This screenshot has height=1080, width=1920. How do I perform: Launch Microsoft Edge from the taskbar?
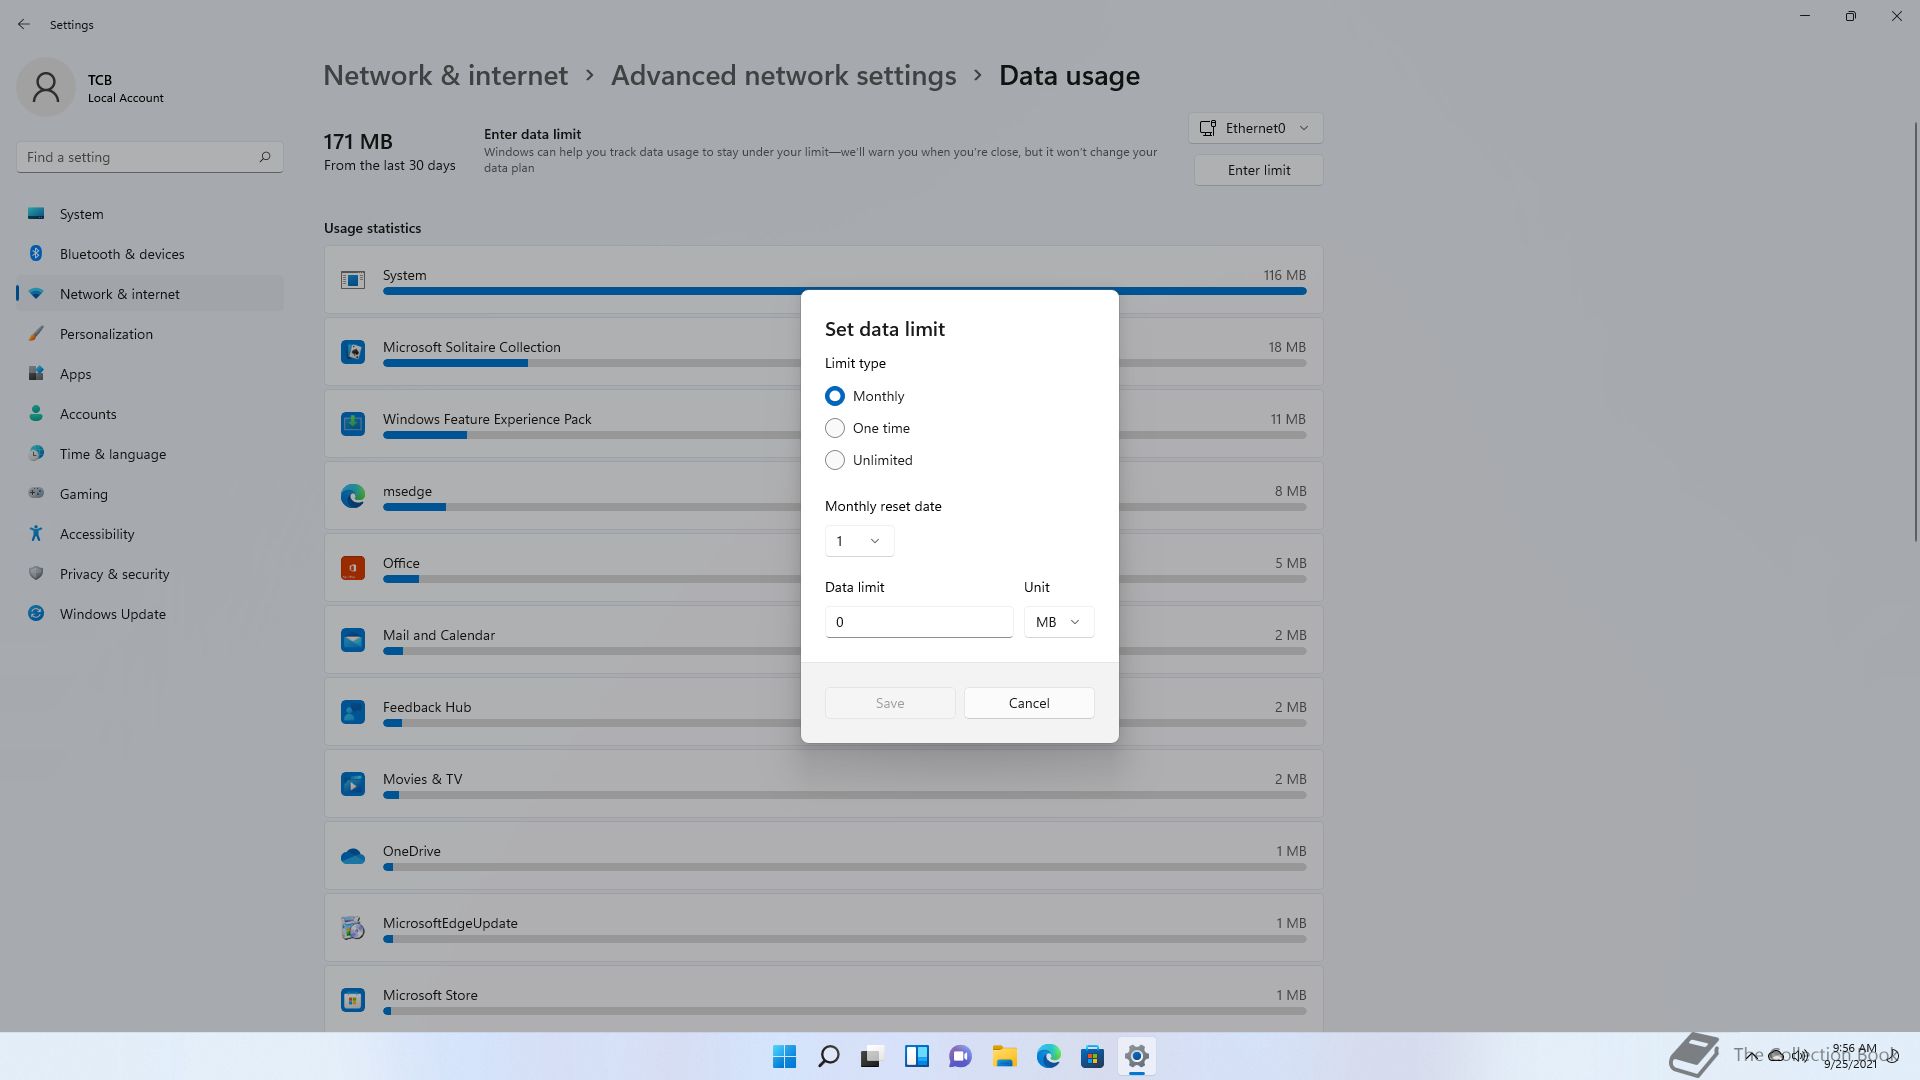pos(1049,1056)
